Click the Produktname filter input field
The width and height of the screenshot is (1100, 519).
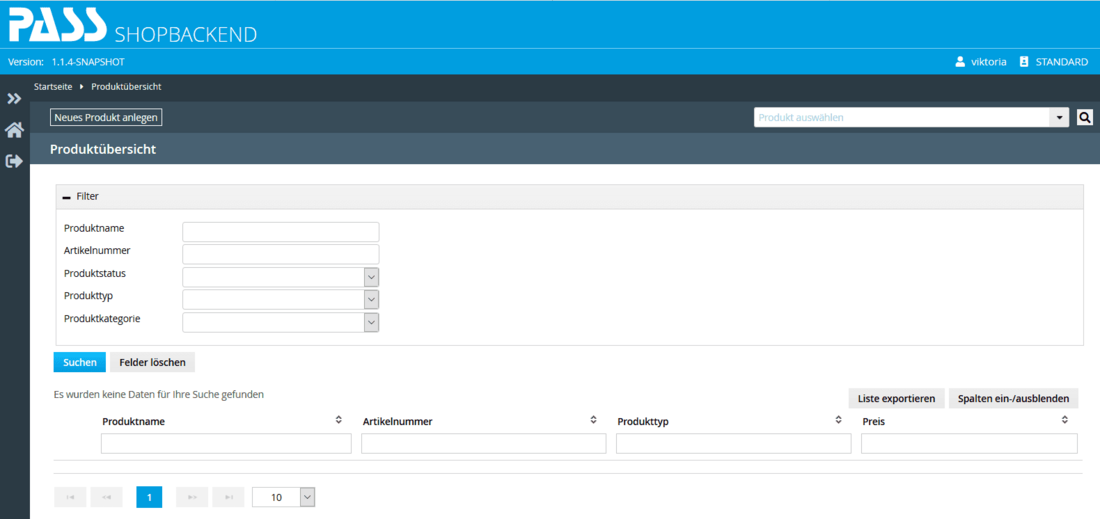tap(281, 232)
